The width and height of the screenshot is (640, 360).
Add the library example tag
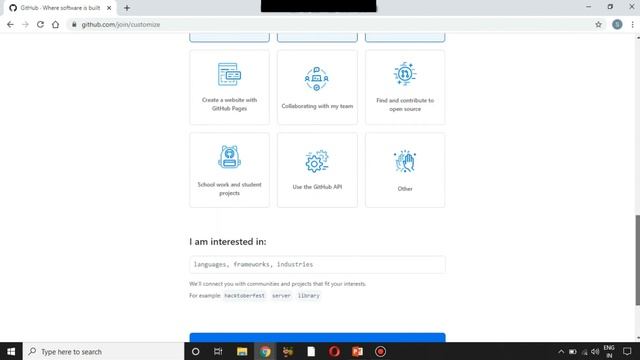309,296
